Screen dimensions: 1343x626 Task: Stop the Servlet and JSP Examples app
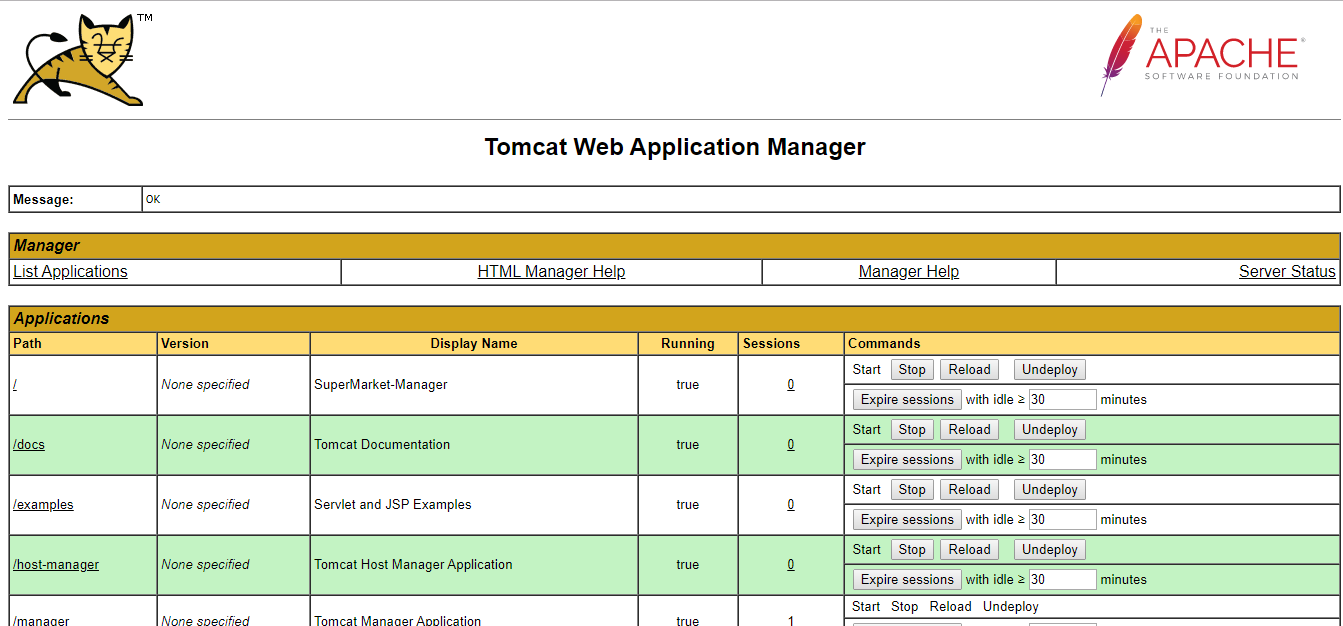pyautogui.click(x=912, y=490)
